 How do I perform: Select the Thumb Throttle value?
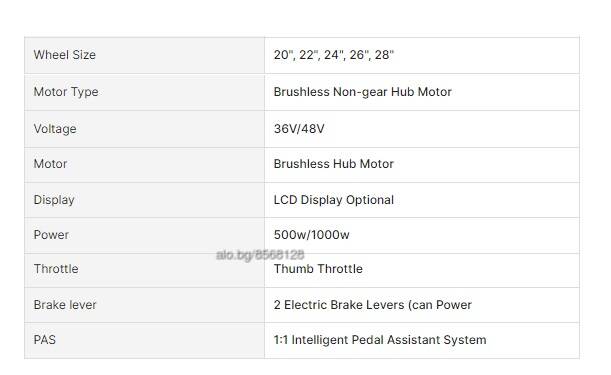point(318,269)
